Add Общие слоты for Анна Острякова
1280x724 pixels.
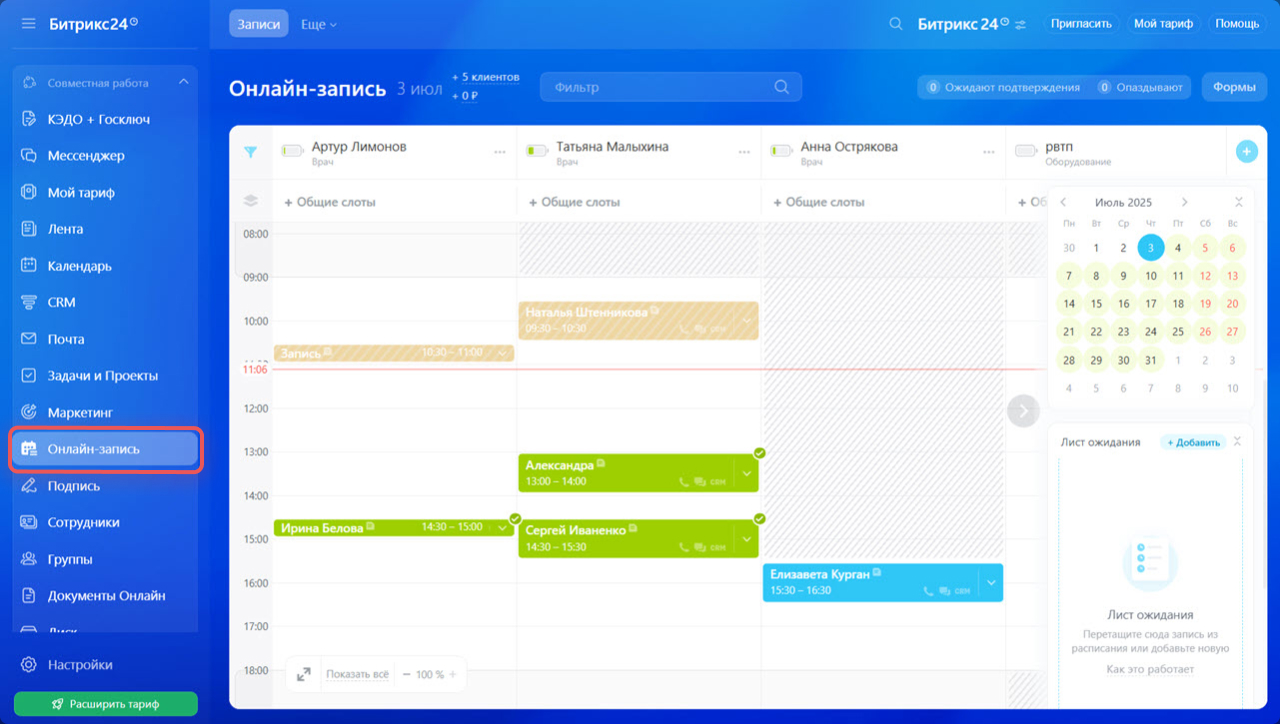pos(820,202)
